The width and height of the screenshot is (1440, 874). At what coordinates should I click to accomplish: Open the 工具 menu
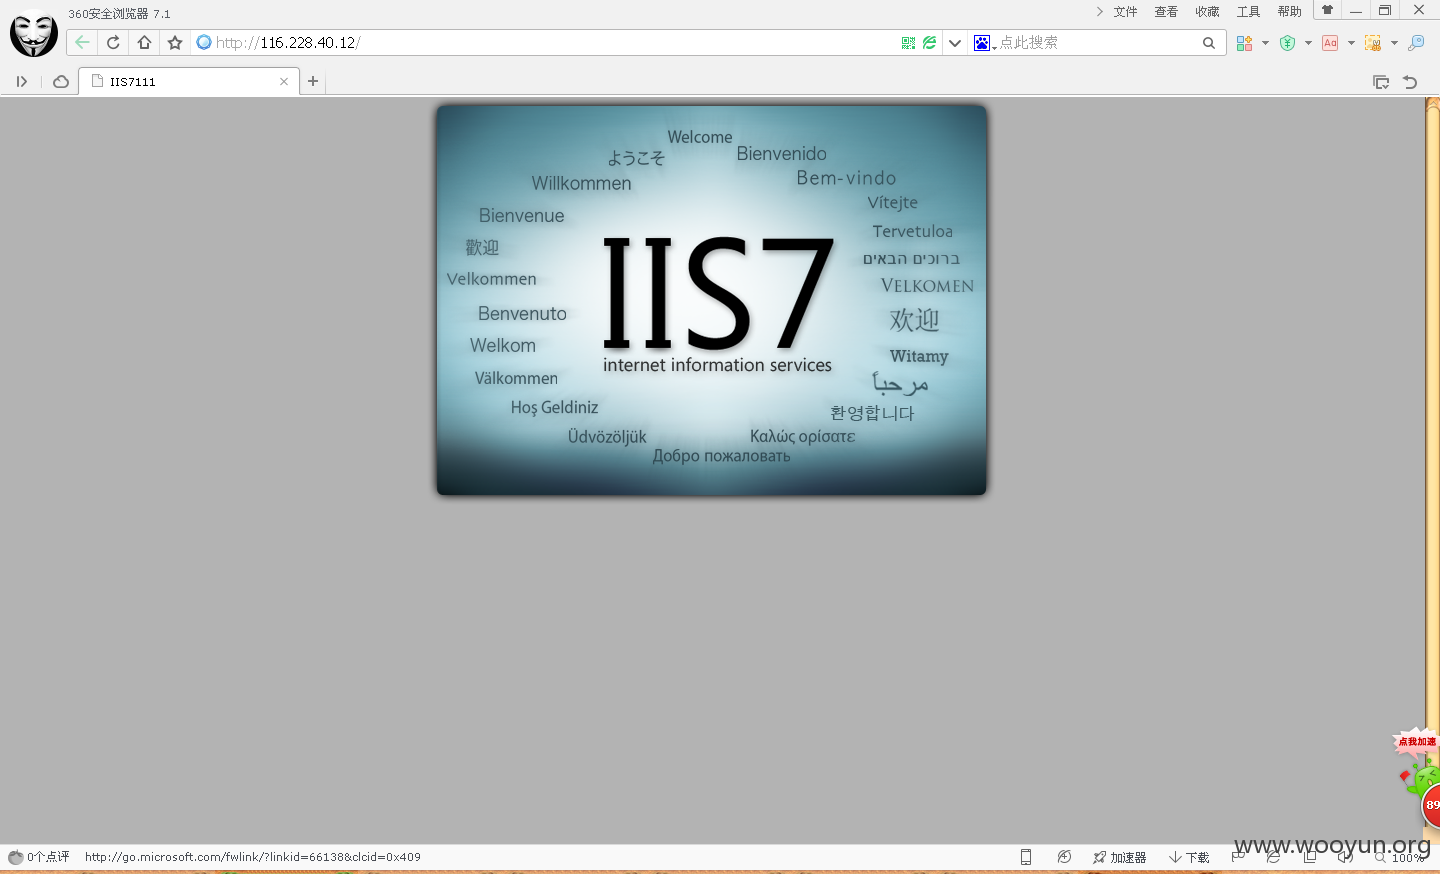click(x=1248, y=12)
